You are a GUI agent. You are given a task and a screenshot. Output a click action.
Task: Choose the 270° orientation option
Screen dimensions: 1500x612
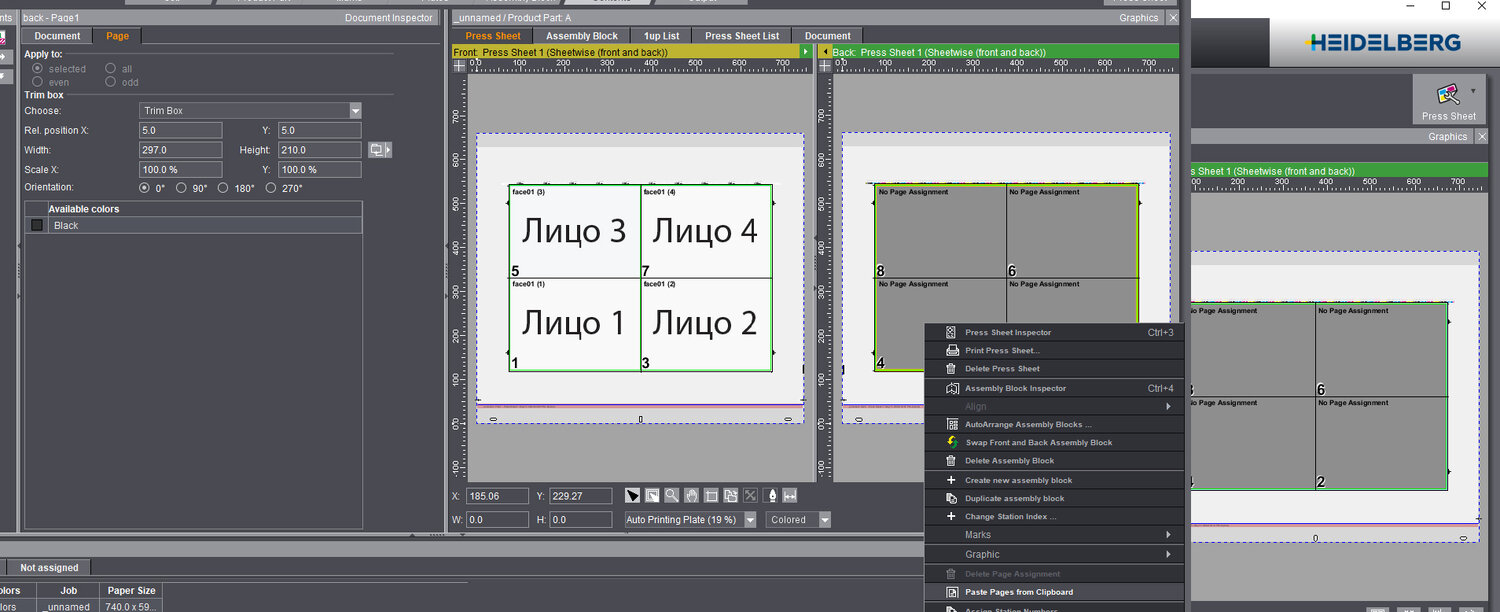tap(271, 188)
